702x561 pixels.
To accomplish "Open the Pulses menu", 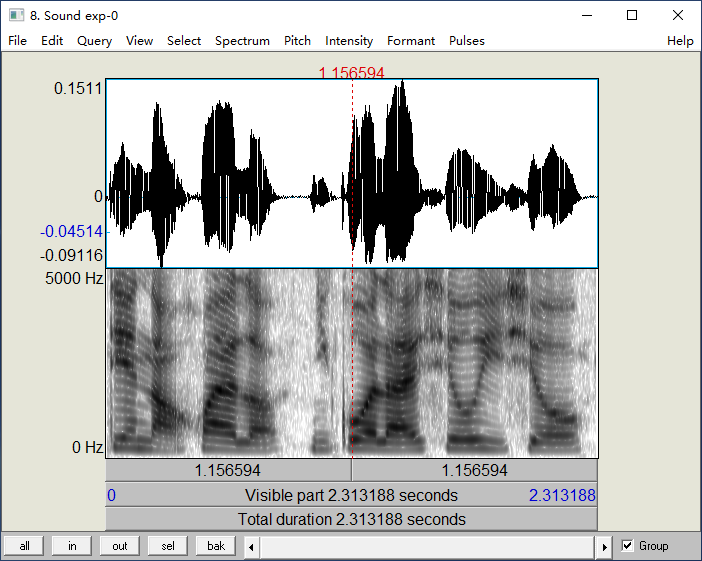I will 467,41.
